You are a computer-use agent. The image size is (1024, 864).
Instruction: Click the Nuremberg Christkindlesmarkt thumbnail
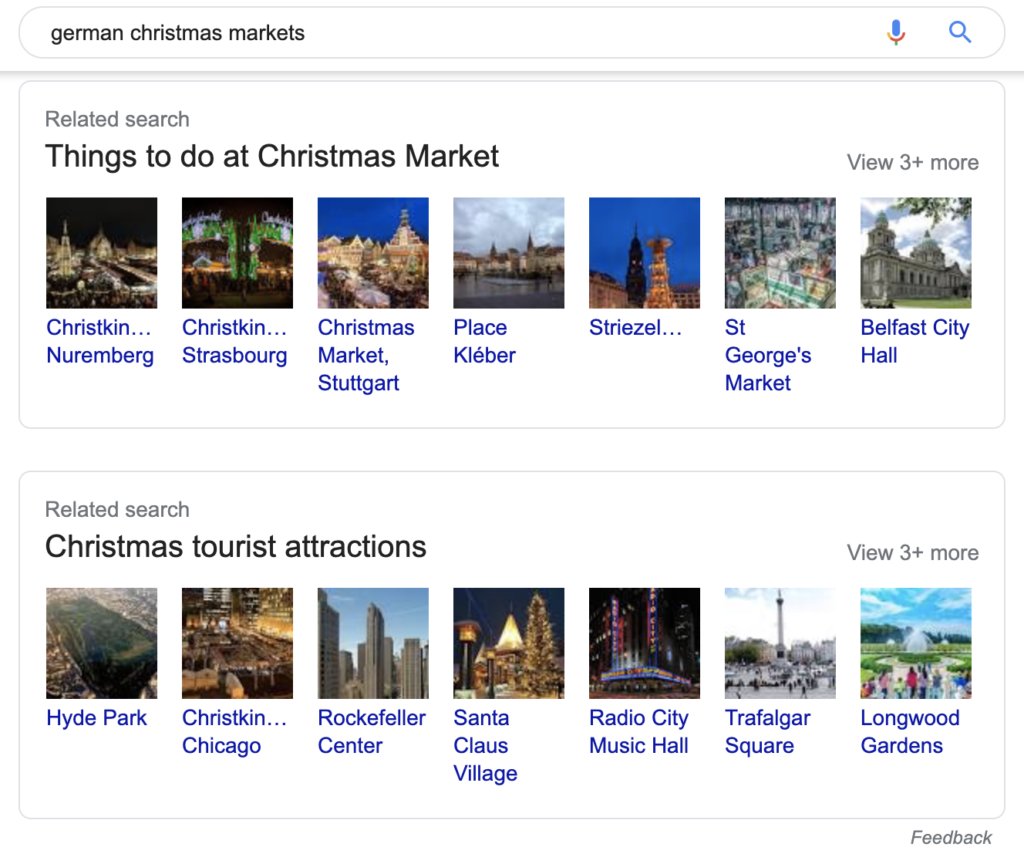click(x=102, y=253)
